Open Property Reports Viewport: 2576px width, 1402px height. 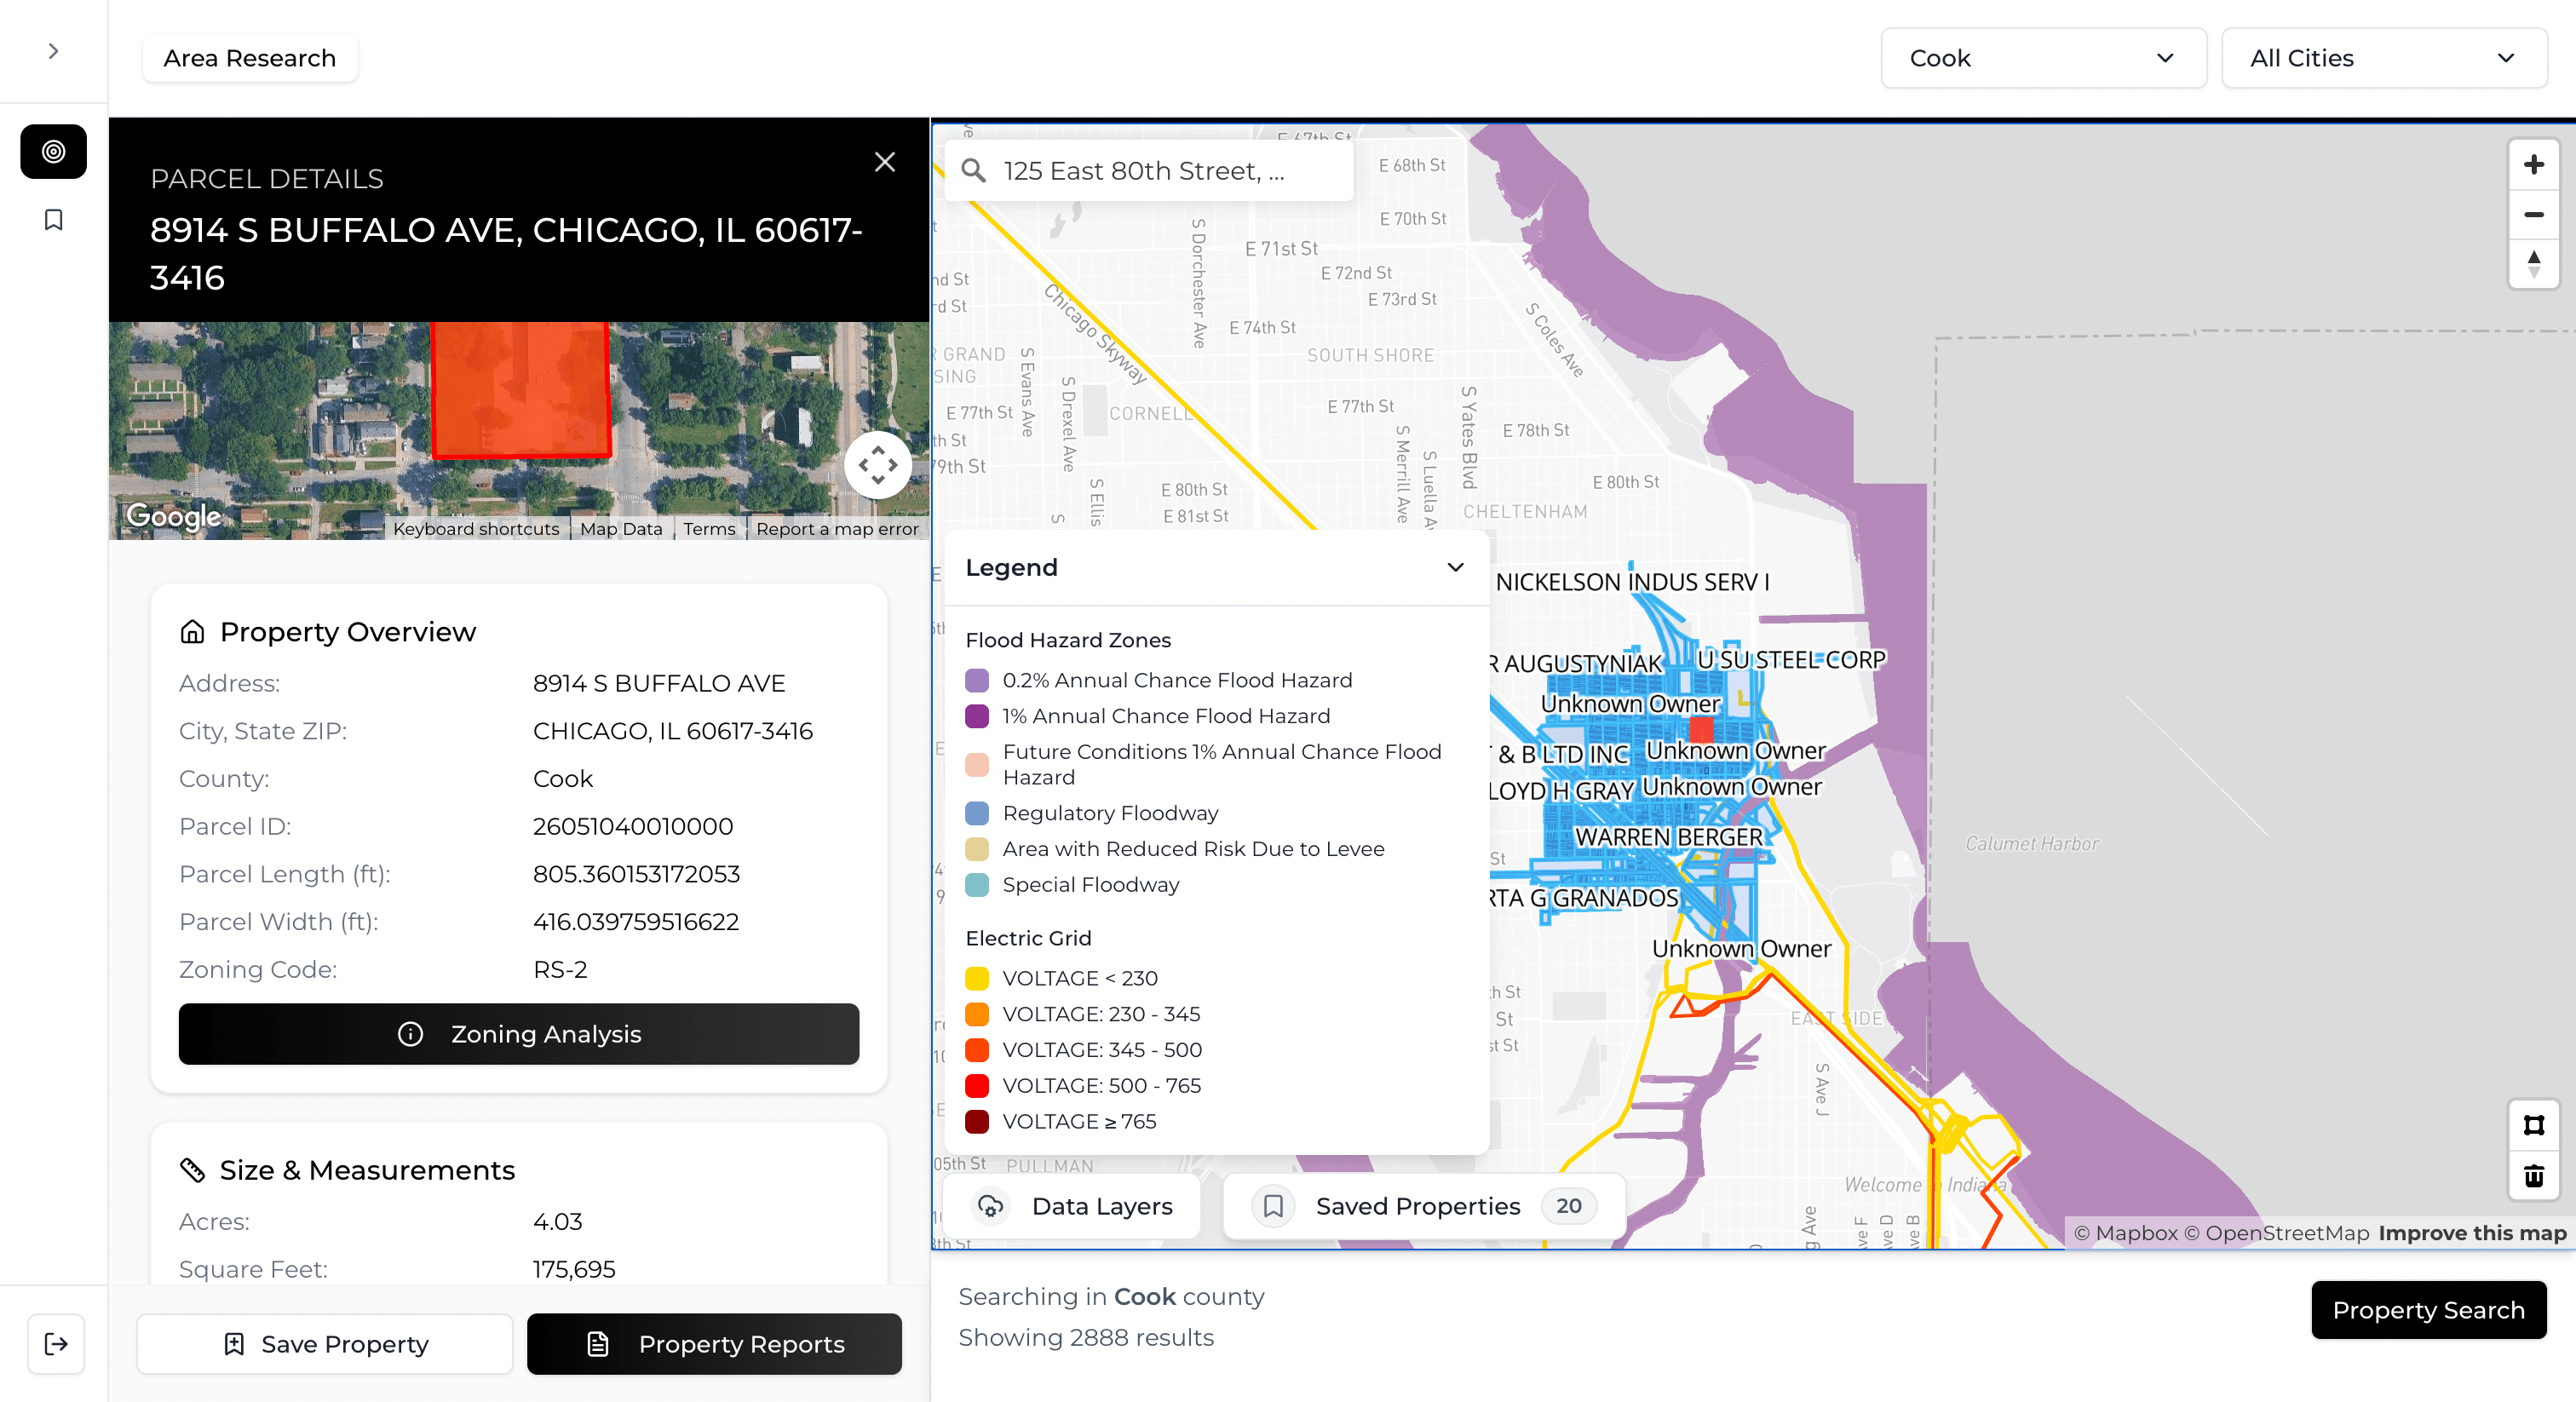click(x=714, y=1344)
